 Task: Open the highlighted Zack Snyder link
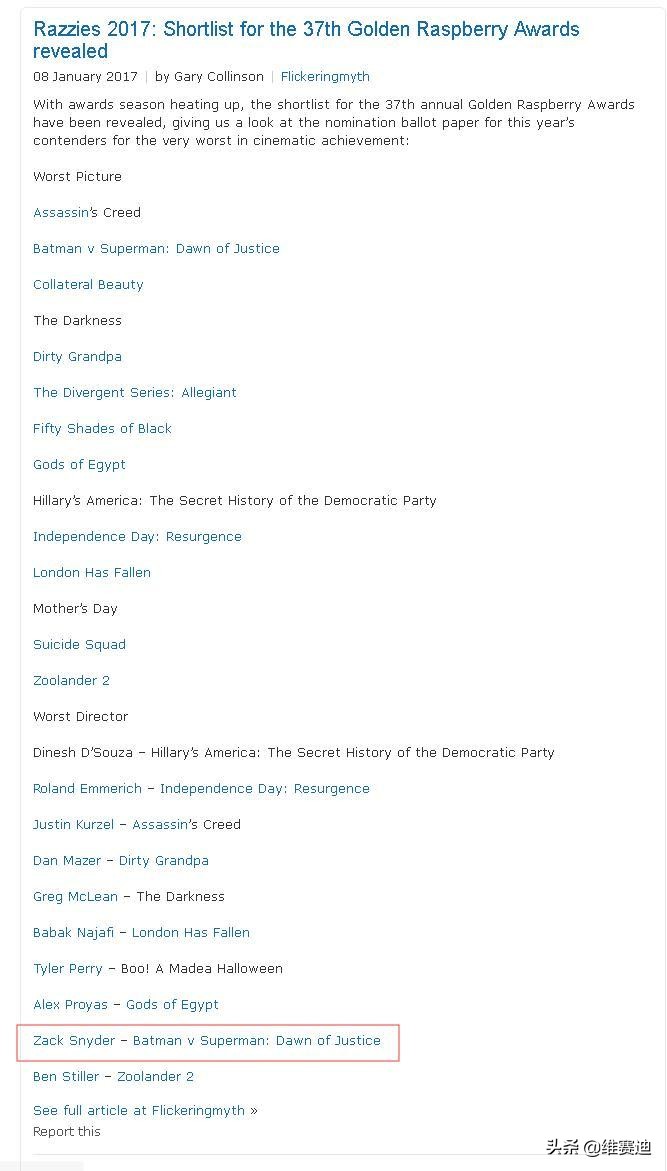74,1040
